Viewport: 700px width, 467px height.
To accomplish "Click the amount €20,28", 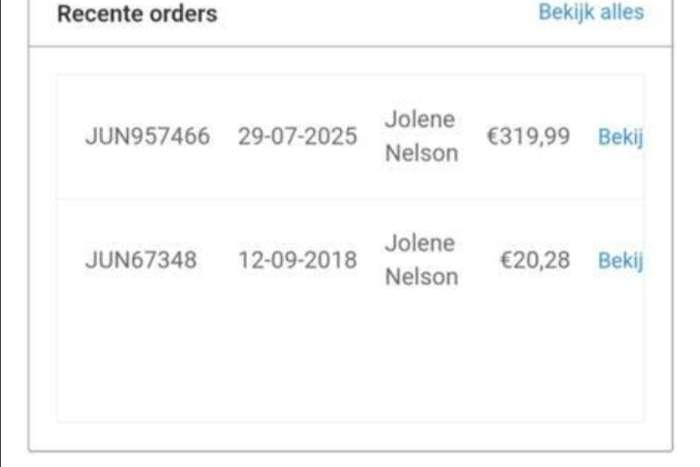I will pos(535,260).
